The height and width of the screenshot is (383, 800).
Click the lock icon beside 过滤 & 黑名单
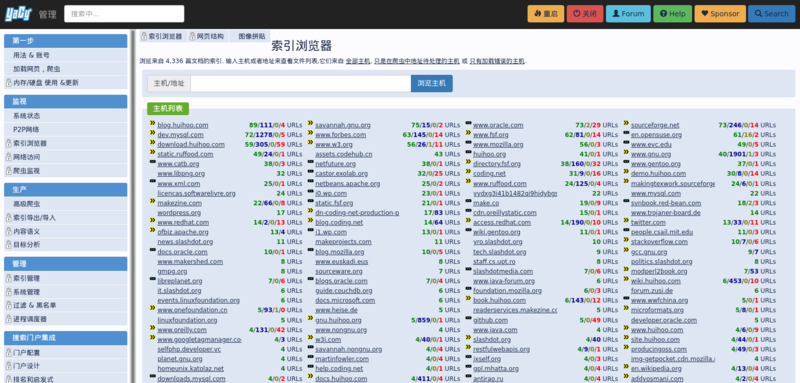(8, 305)
